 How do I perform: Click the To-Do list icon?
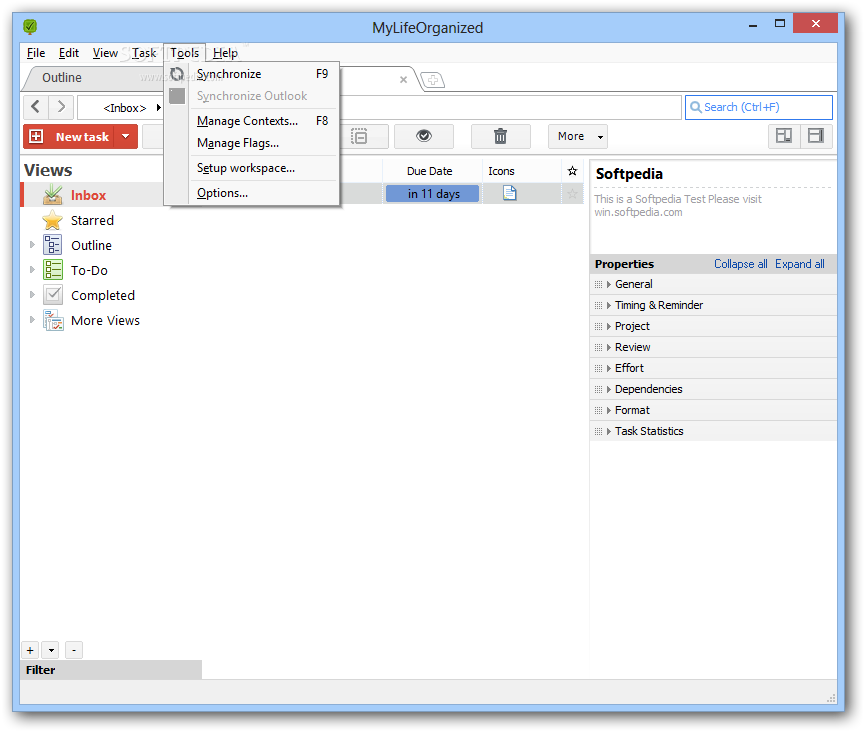pyautogui.click(x=52, y=270)
